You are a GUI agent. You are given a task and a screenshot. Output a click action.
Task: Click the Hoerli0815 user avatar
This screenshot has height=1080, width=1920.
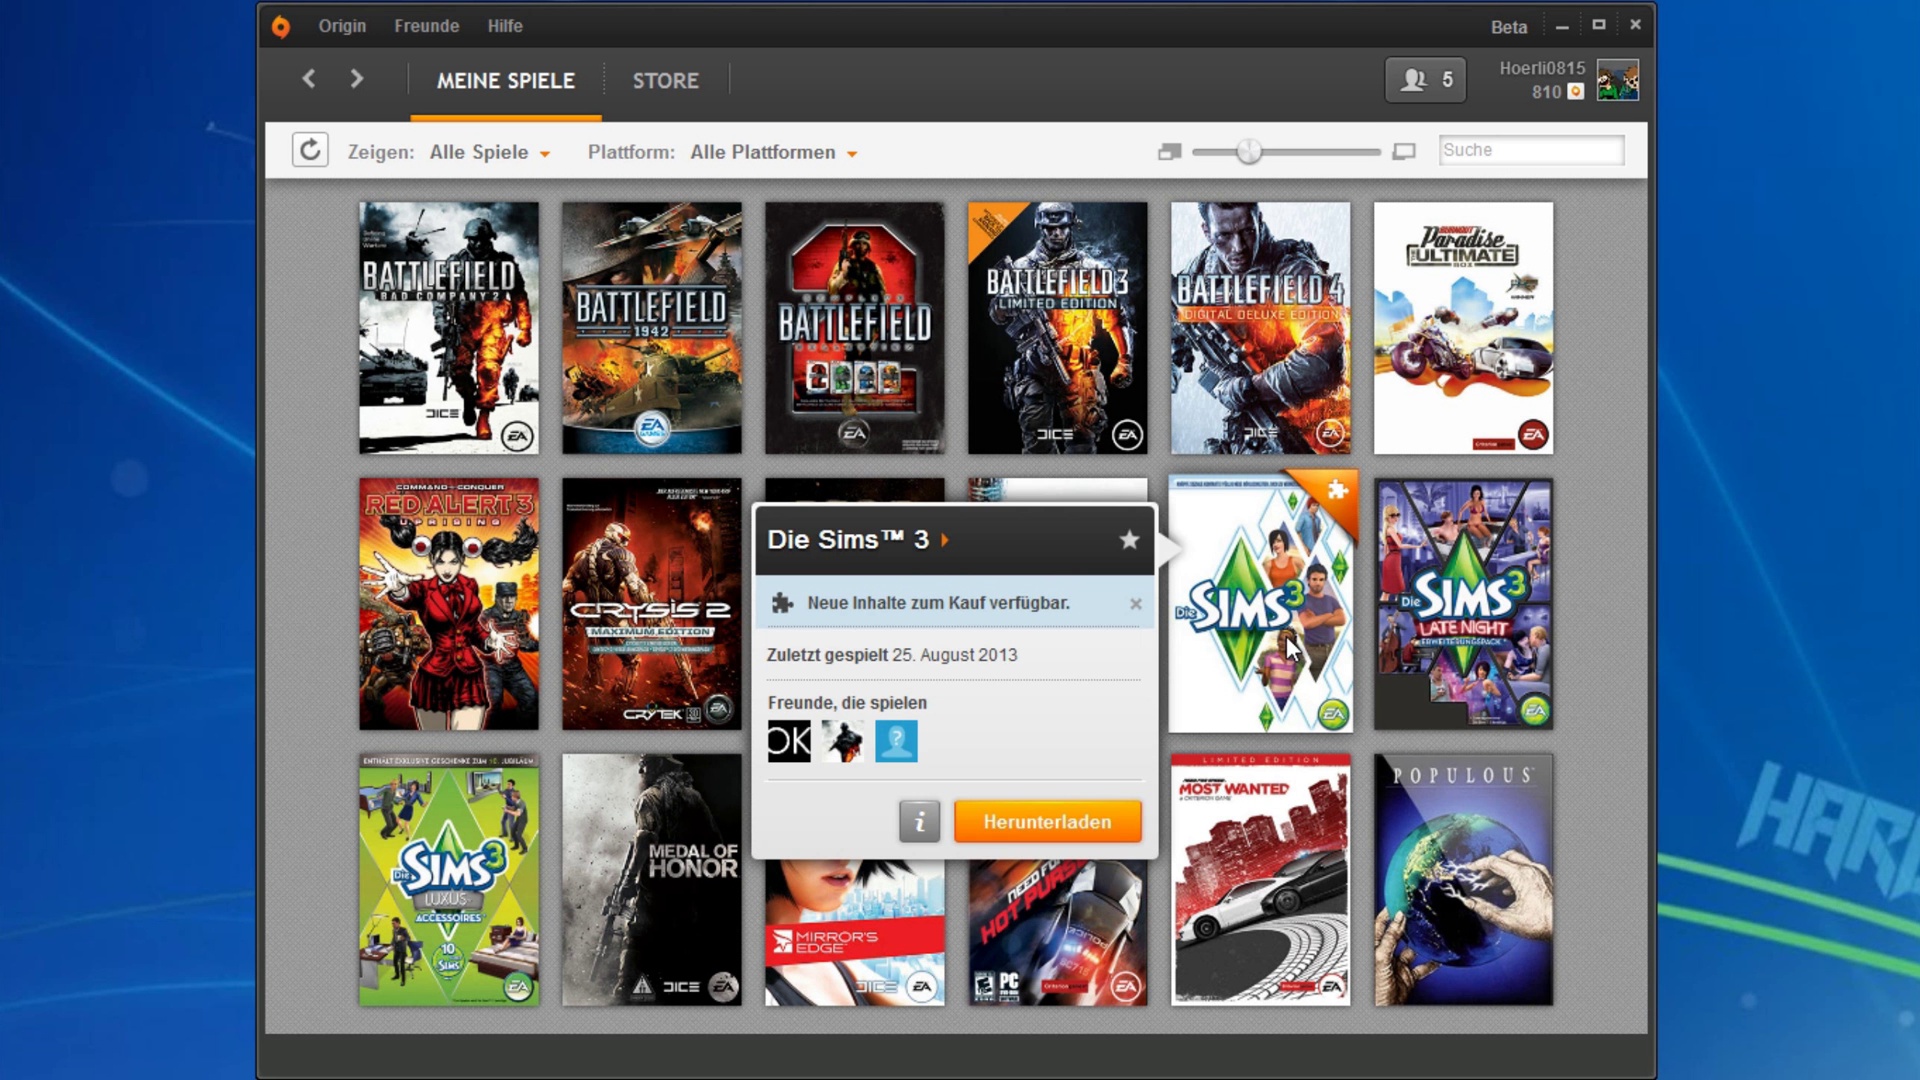(x=1617, y=80)
